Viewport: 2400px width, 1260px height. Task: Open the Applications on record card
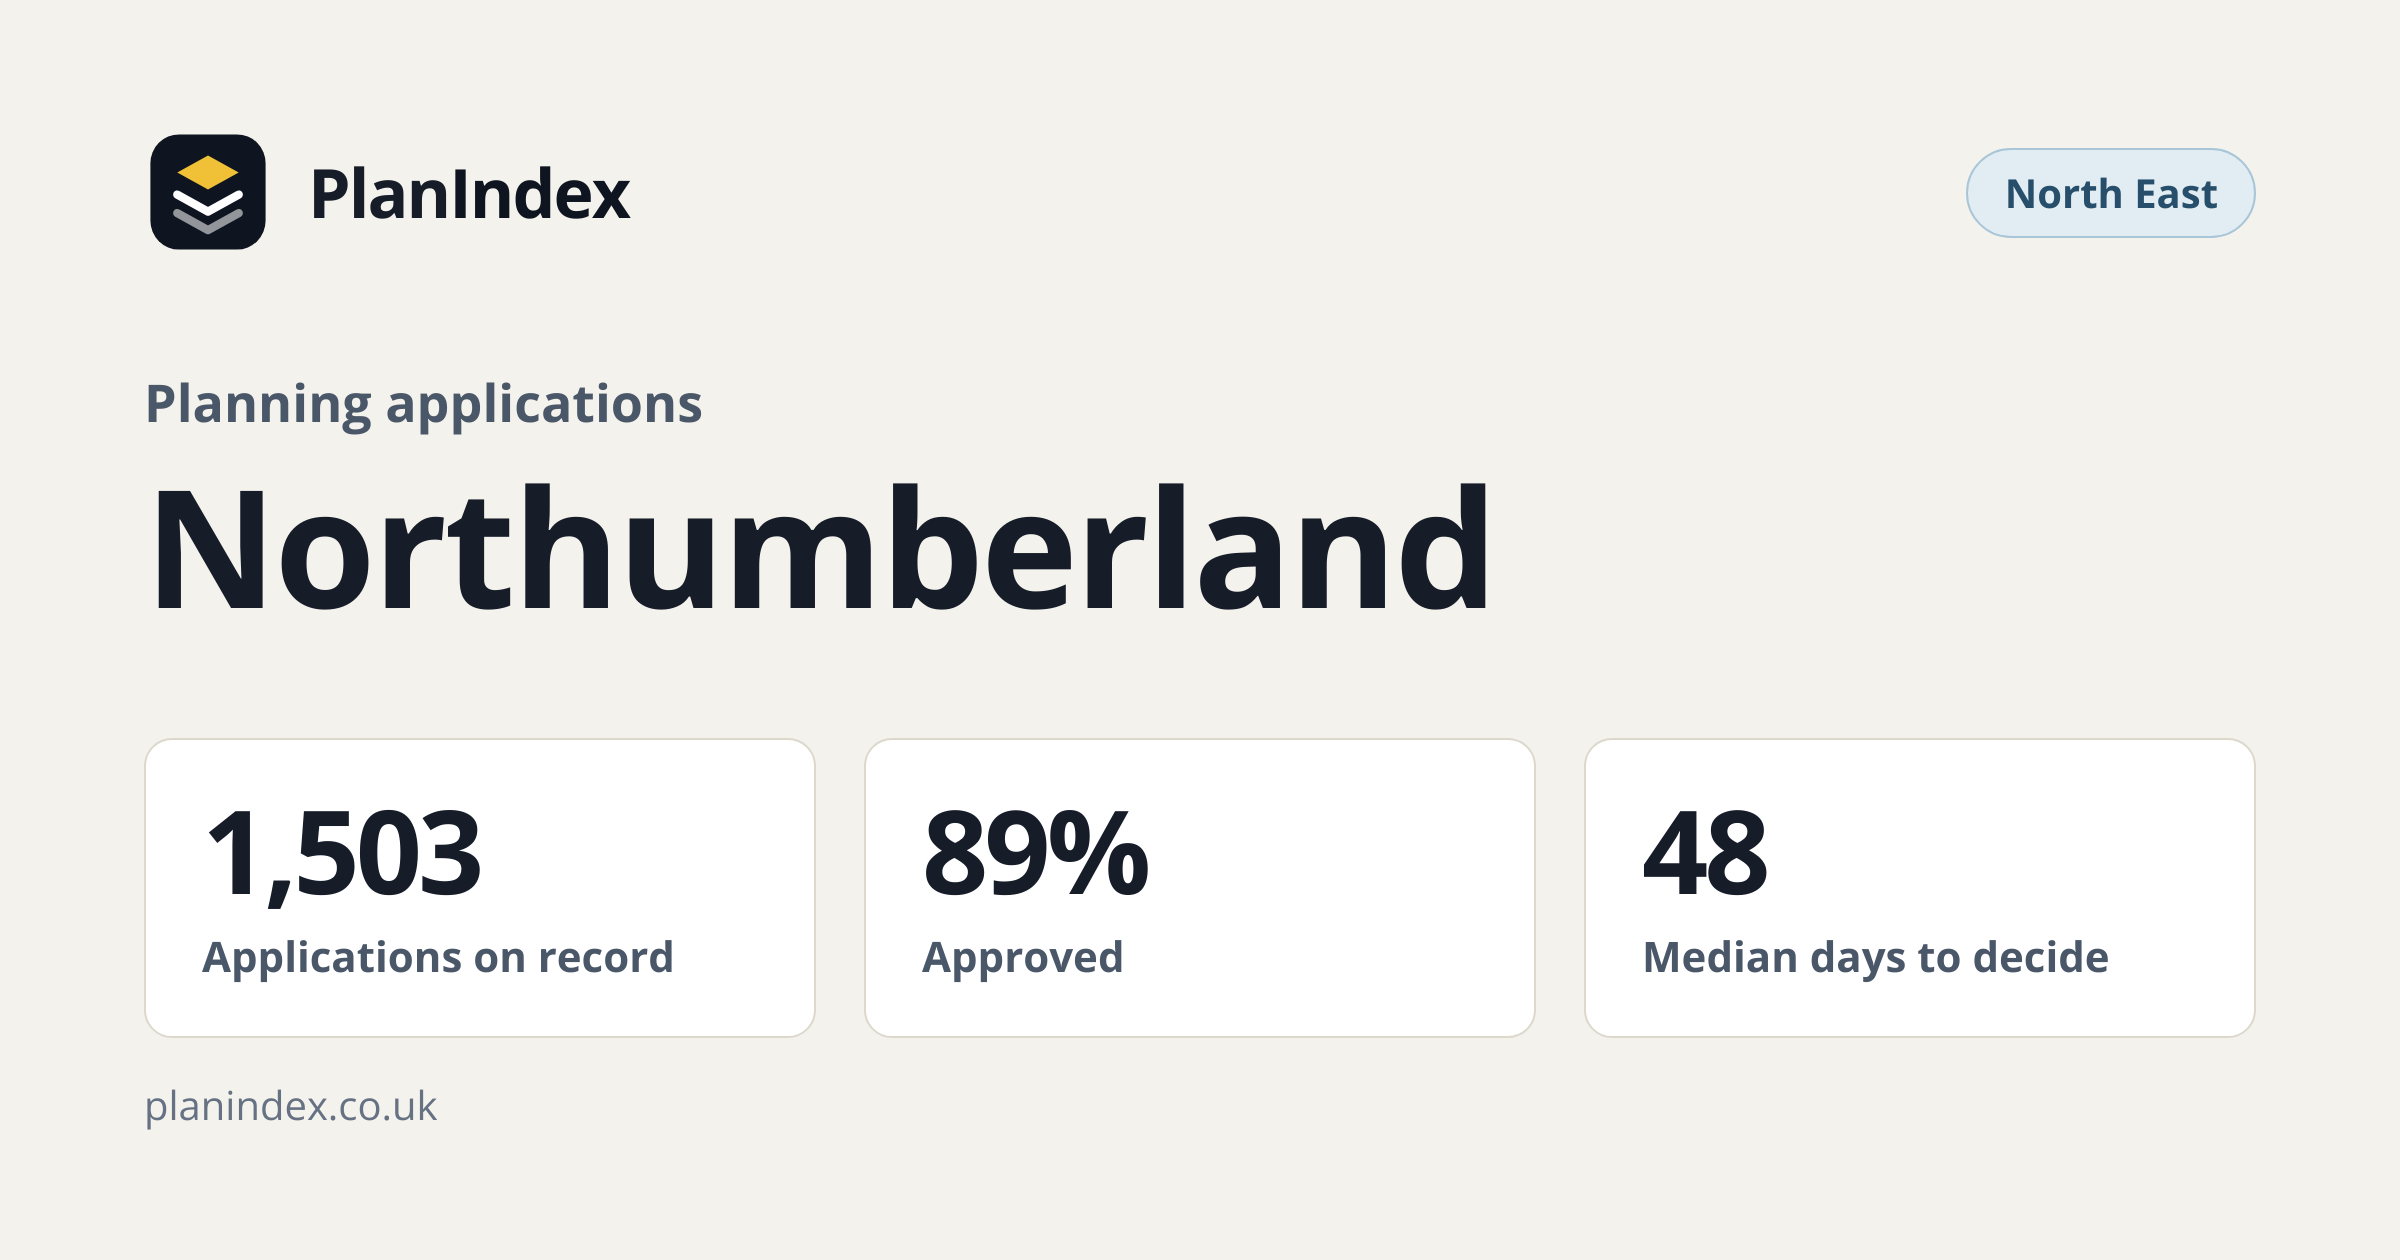480,888
